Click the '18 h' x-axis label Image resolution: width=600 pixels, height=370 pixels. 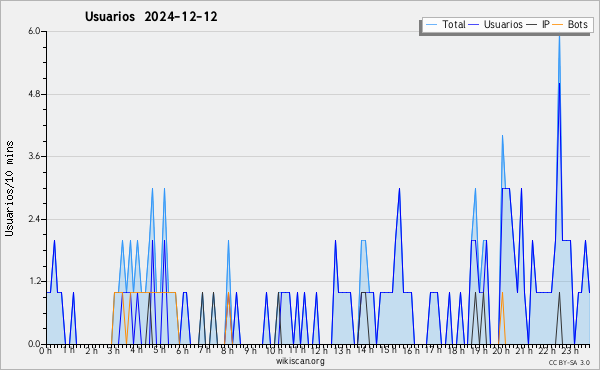tap(456, 350)
